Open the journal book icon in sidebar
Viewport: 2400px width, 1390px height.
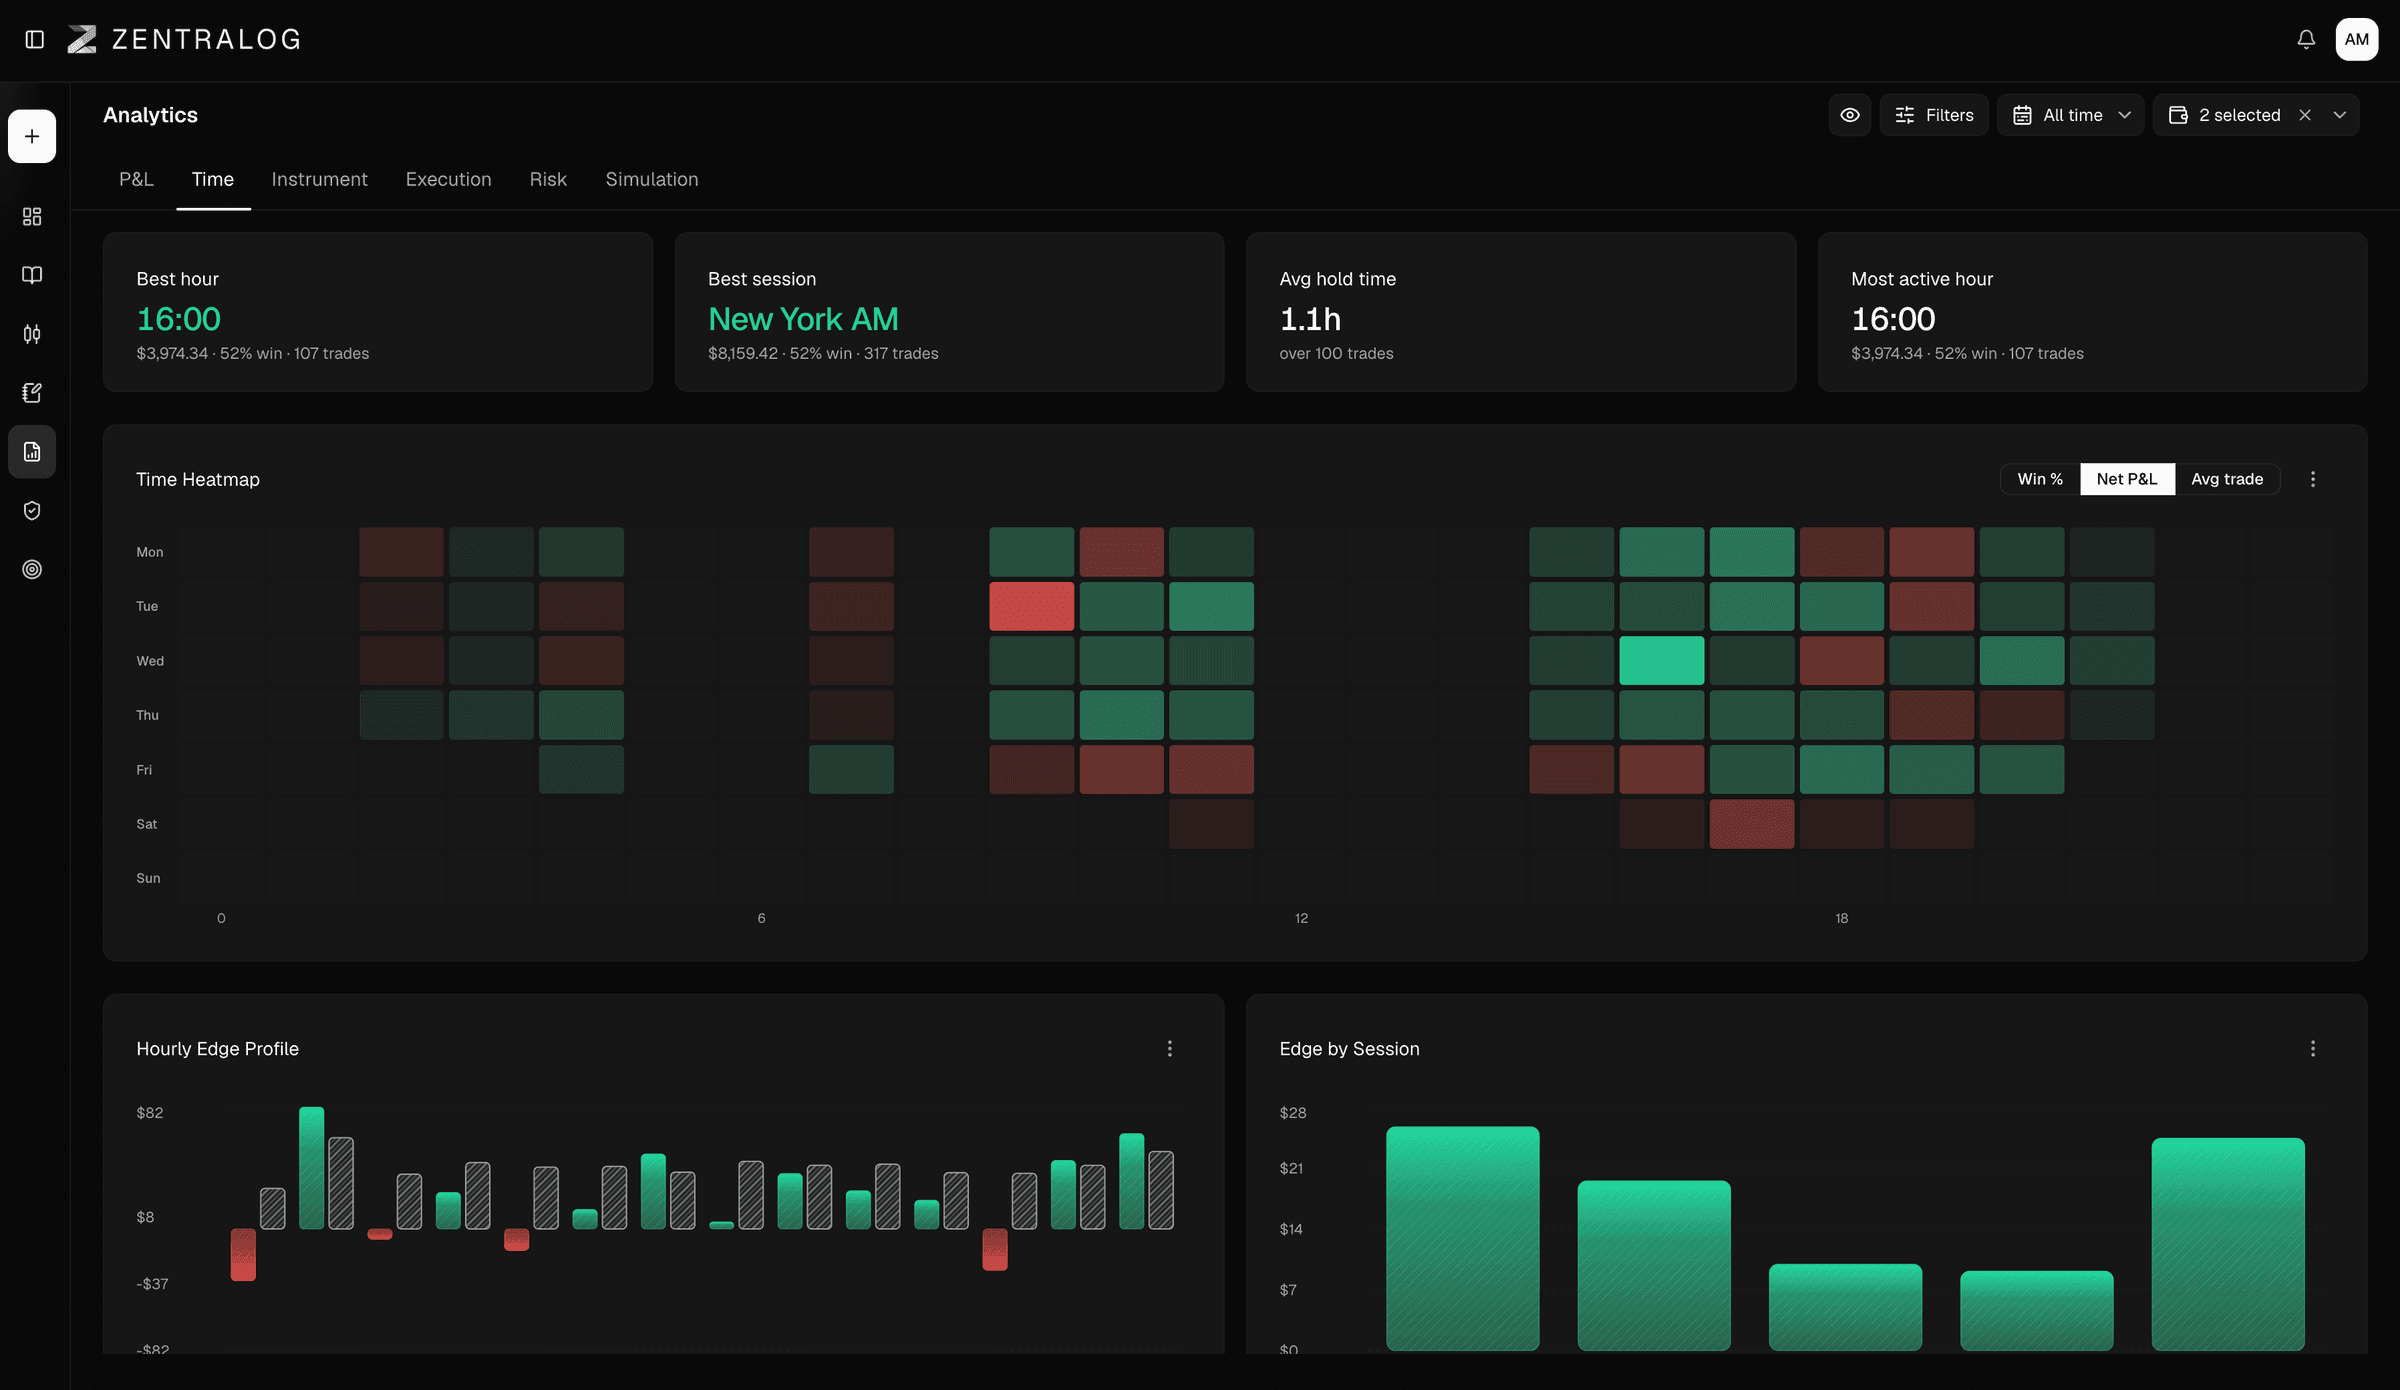click(32, 275)
